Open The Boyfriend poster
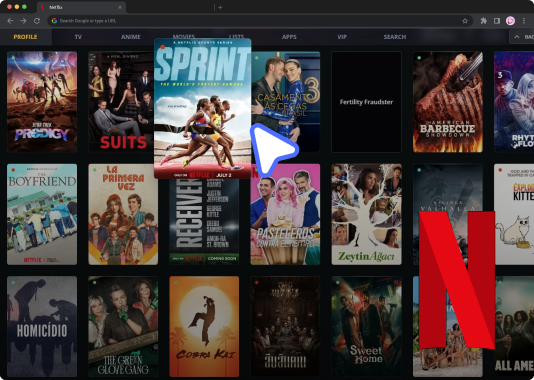The image size is (534, 380). [x=42, y=214]
